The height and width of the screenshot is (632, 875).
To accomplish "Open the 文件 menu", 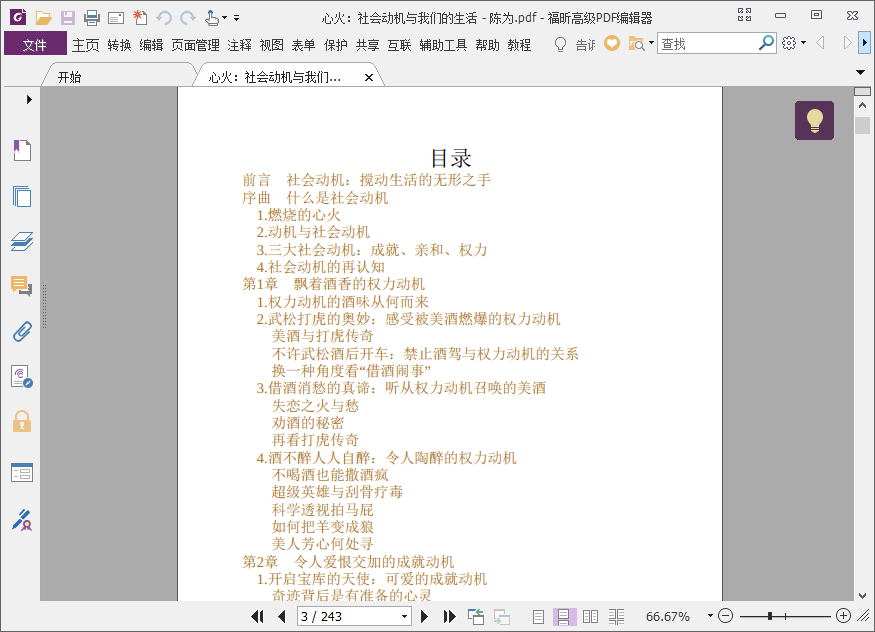I will coord(35,45).
